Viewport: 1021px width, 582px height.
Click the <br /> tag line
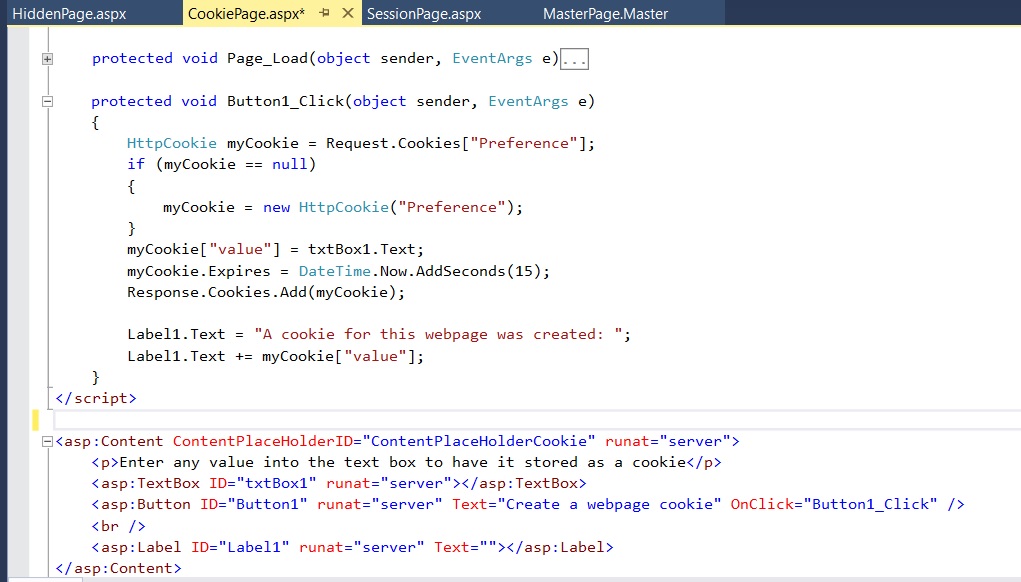(119, 525)
